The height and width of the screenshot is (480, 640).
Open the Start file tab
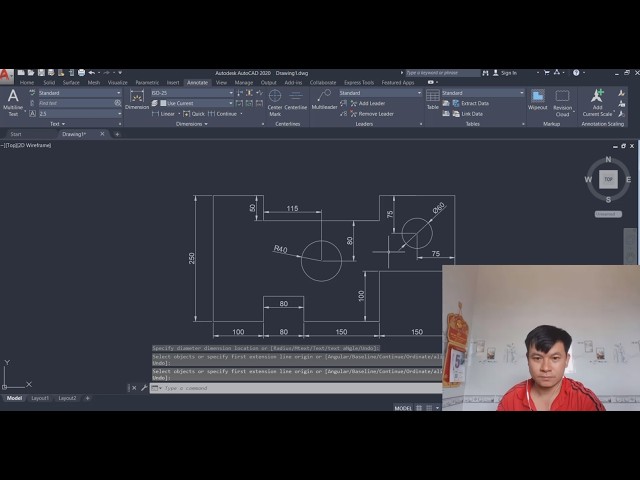pos(16,134)
